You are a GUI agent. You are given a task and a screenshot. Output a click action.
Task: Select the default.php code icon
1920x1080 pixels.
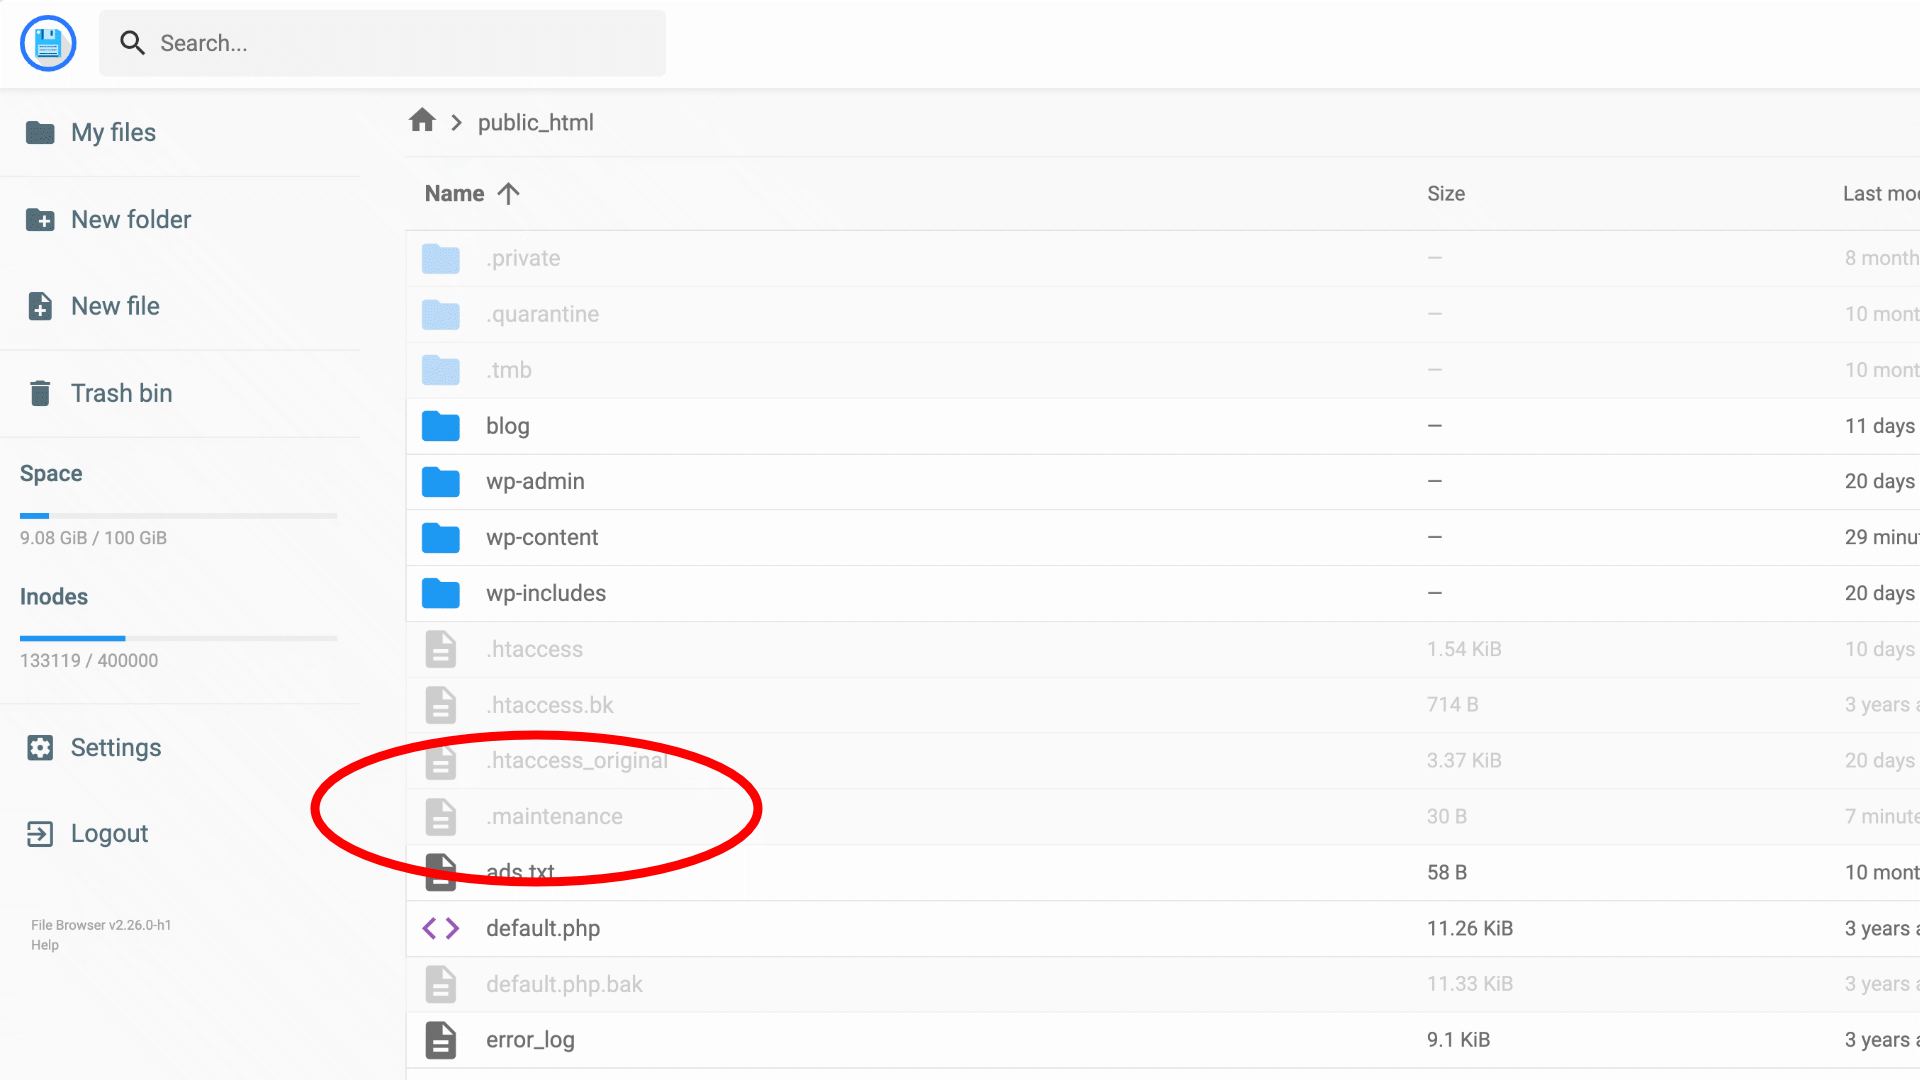(x=441, y=928)
